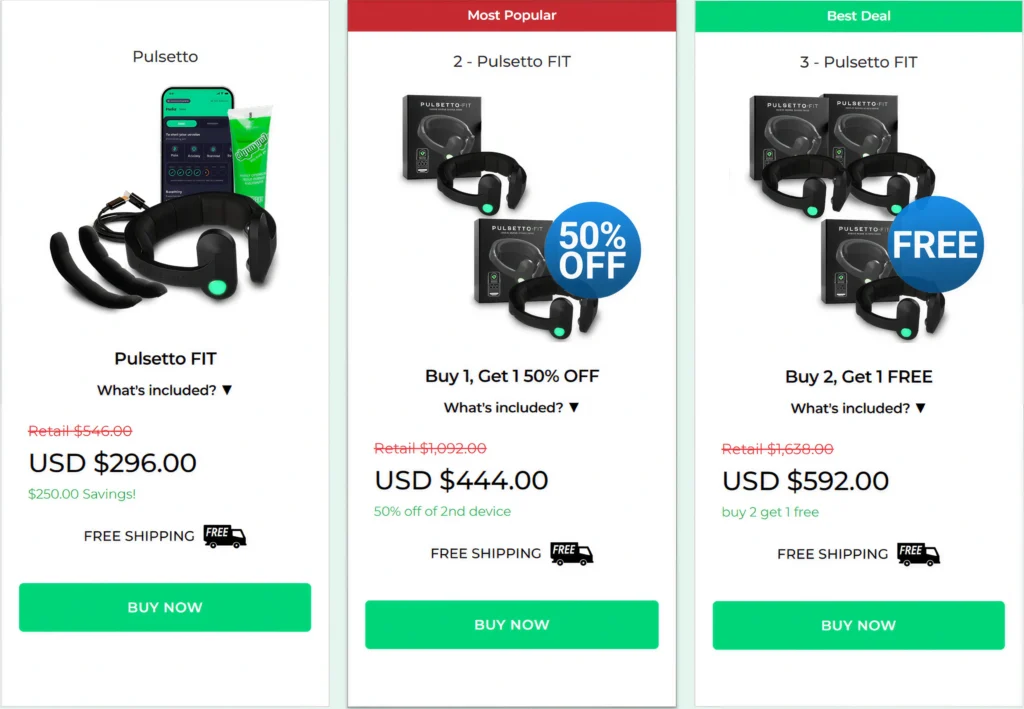This screenshot has width=1024, height=709.
Task: Select the red Most Popular banner
Action: pyautogui.click(x=512, y=16)
